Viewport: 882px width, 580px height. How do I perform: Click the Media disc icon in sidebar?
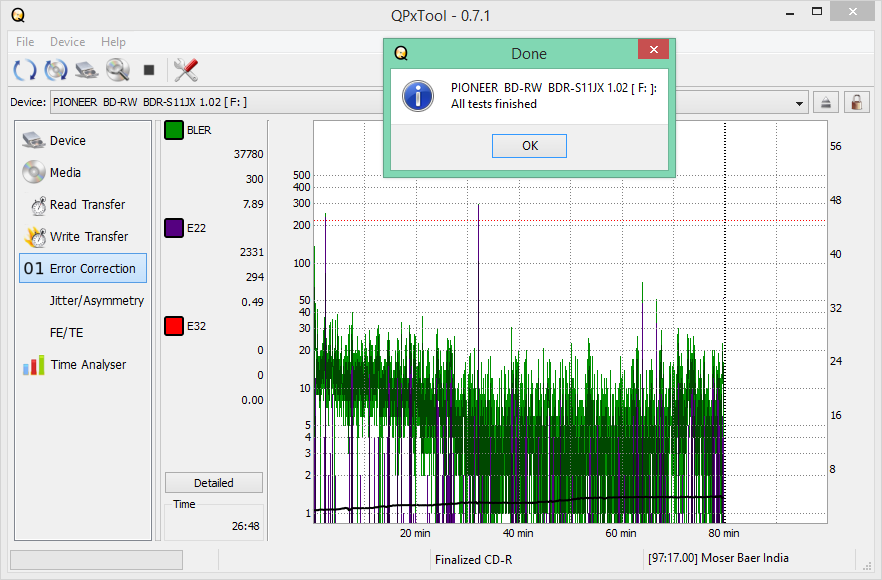coord(34,172)
